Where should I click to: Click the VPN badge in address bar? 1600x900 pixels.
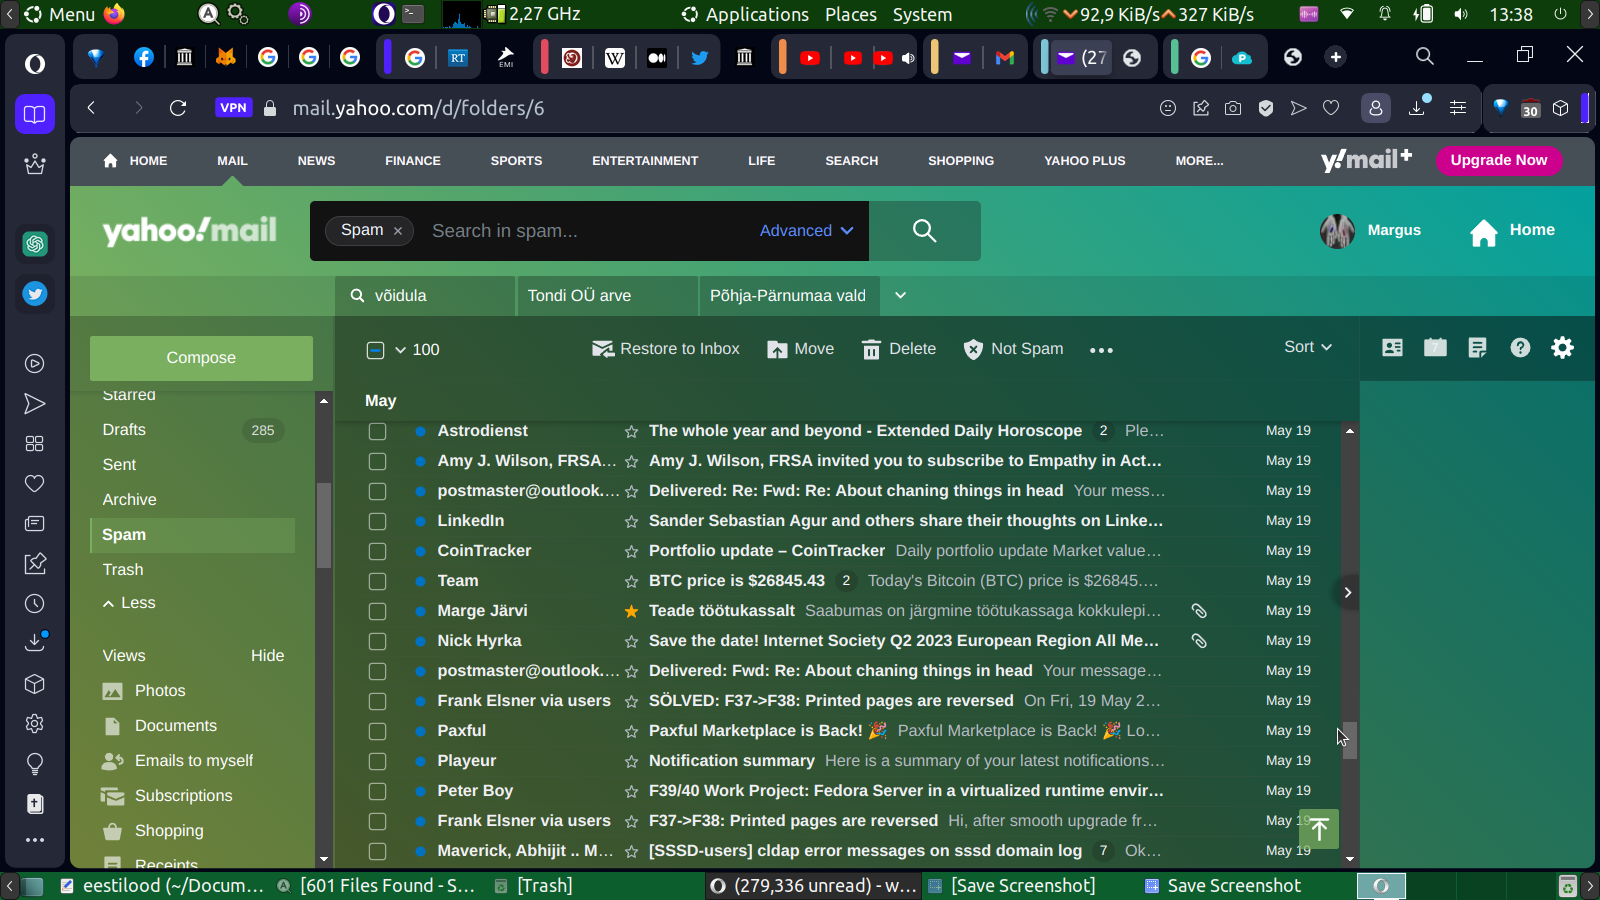point(233,108)
